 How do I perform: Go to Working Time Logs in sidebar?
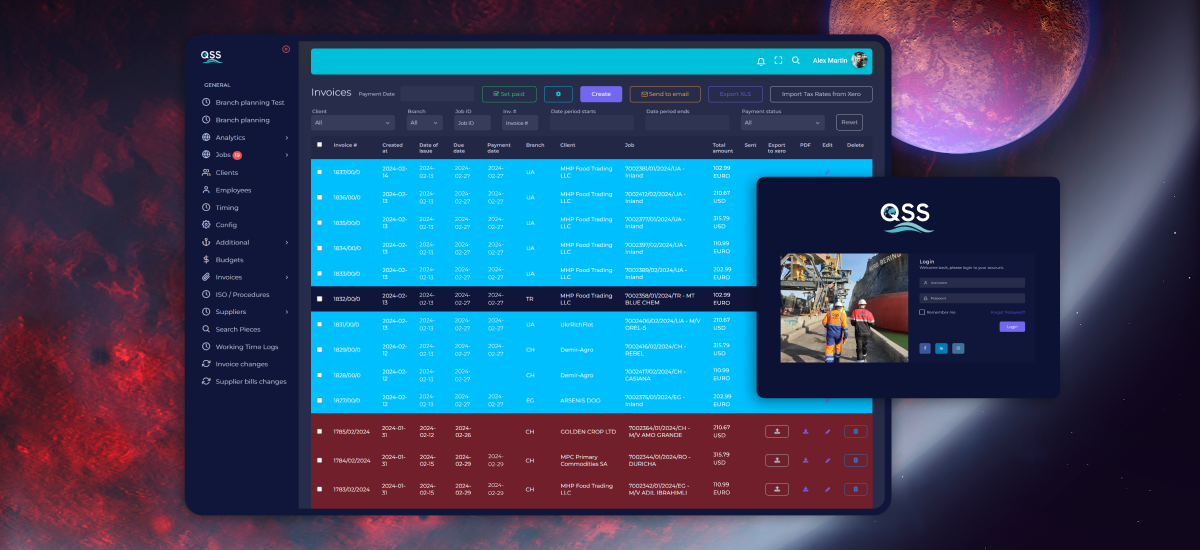coord(249,347)
